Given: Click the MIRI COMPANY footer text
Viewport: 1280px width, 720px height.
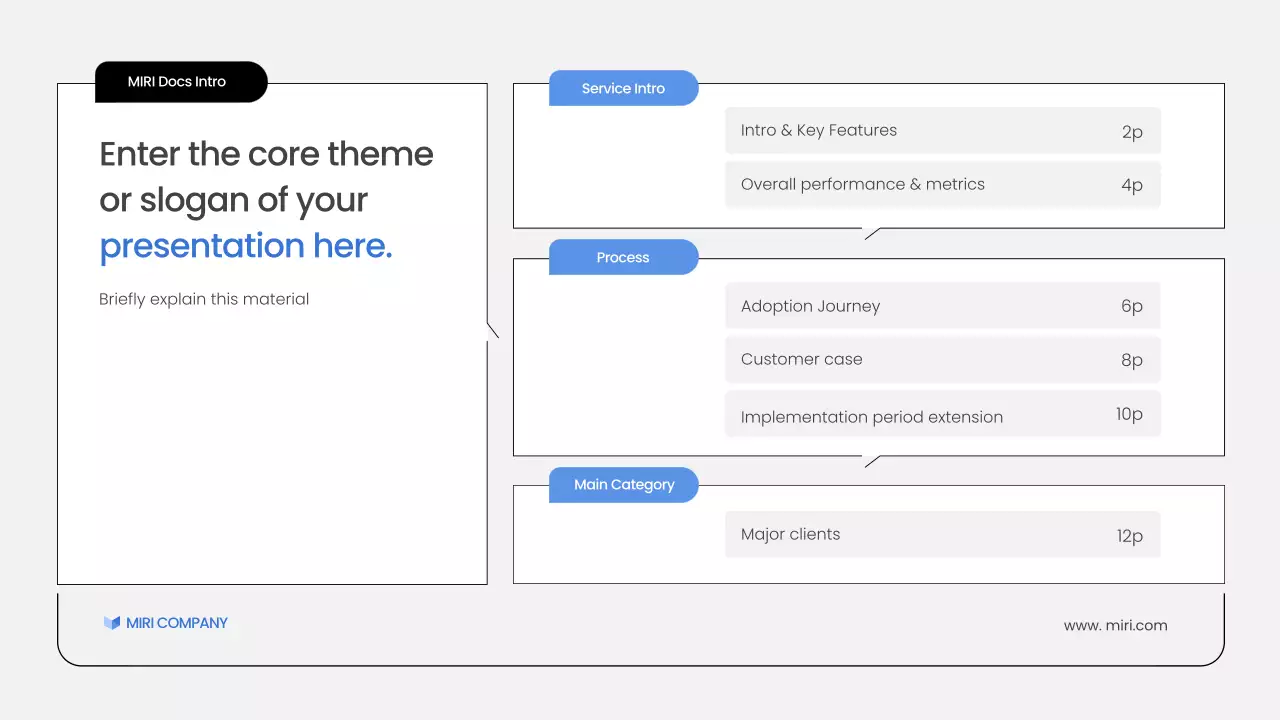Looking at the screenshot, I should (x=177, y=623).
